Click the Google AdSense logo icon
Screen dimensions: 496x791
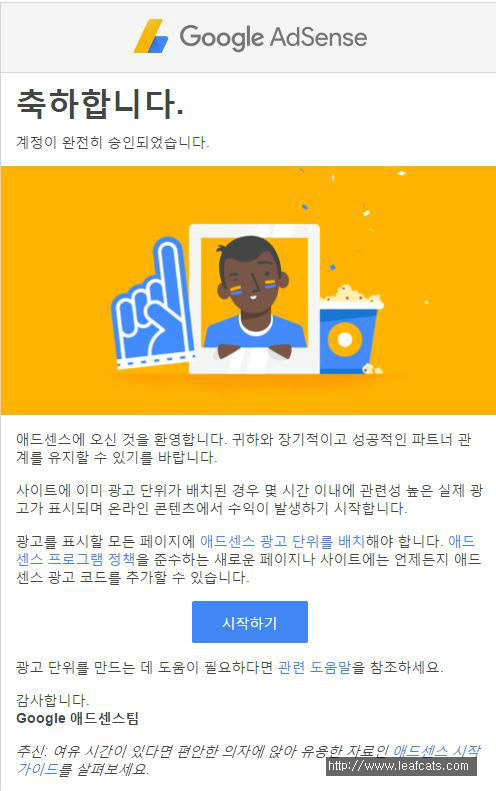point(150,36)
